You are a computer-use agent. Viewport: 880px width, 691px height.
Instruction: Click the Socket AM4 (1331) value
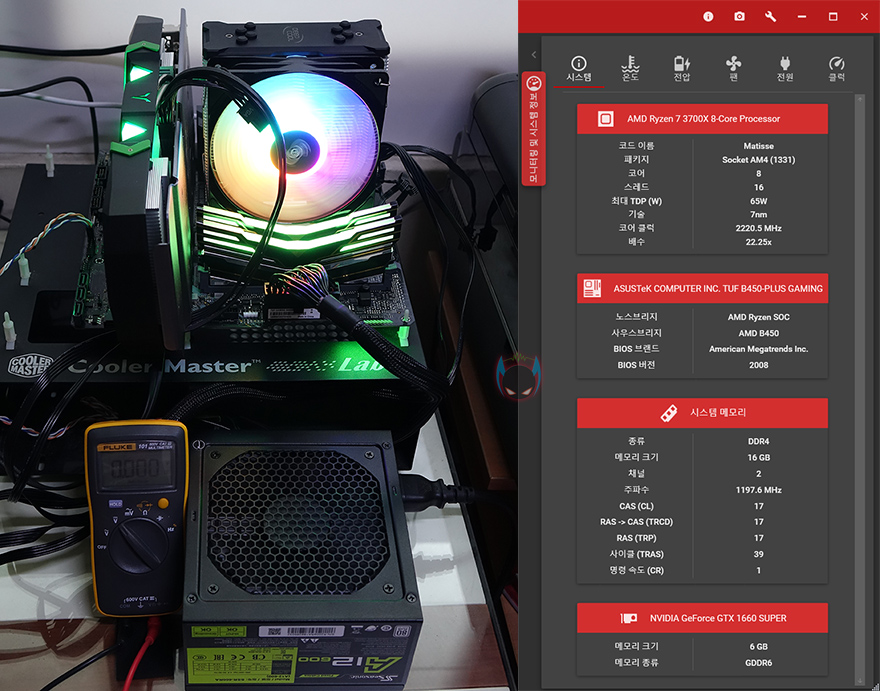(x=759, y=159)
